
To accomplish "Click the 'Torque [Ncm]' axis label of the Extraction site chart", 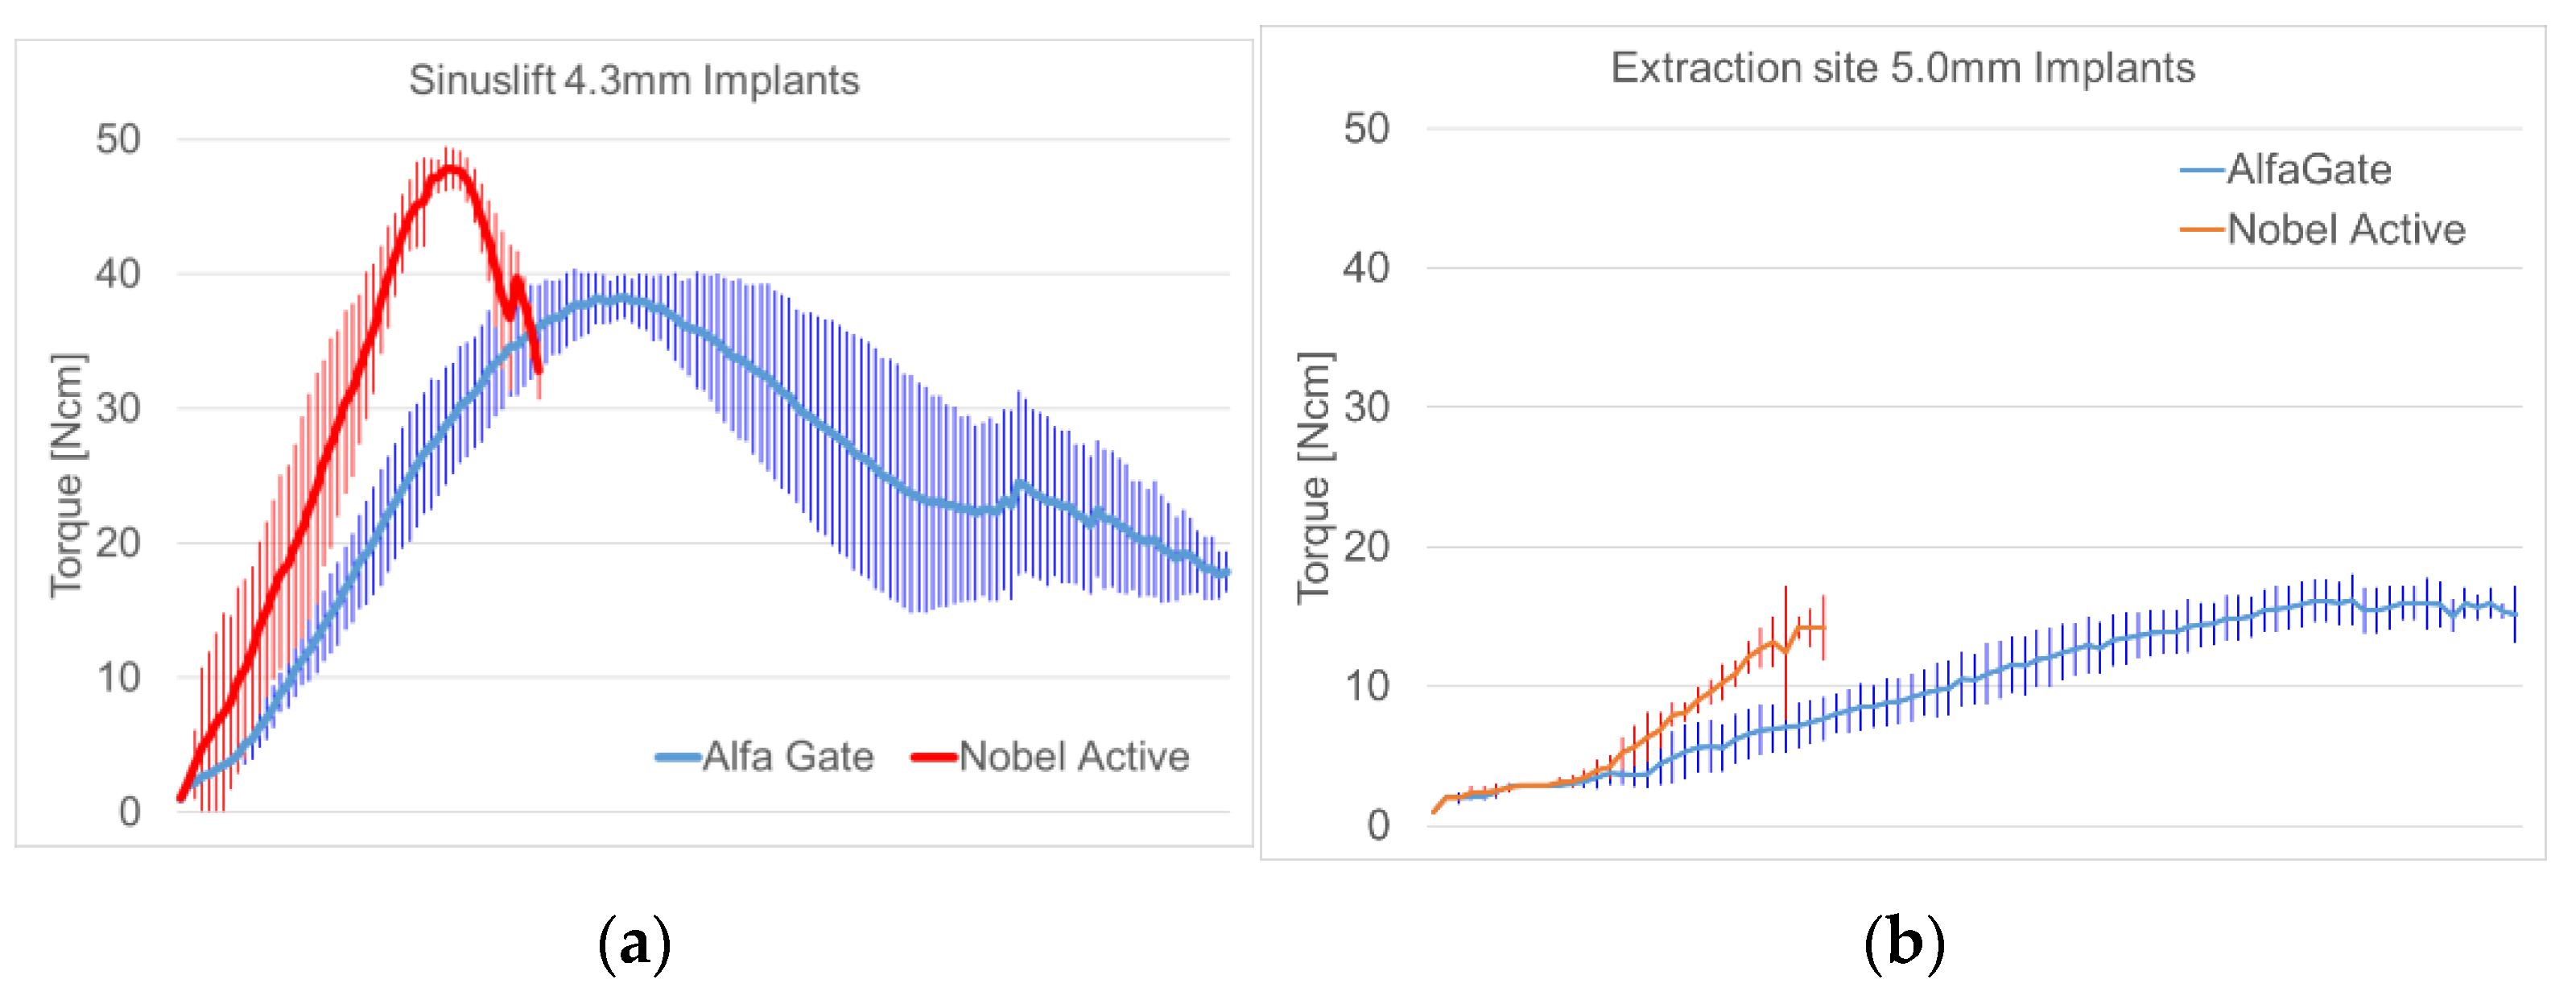I will pos(1314,478).
